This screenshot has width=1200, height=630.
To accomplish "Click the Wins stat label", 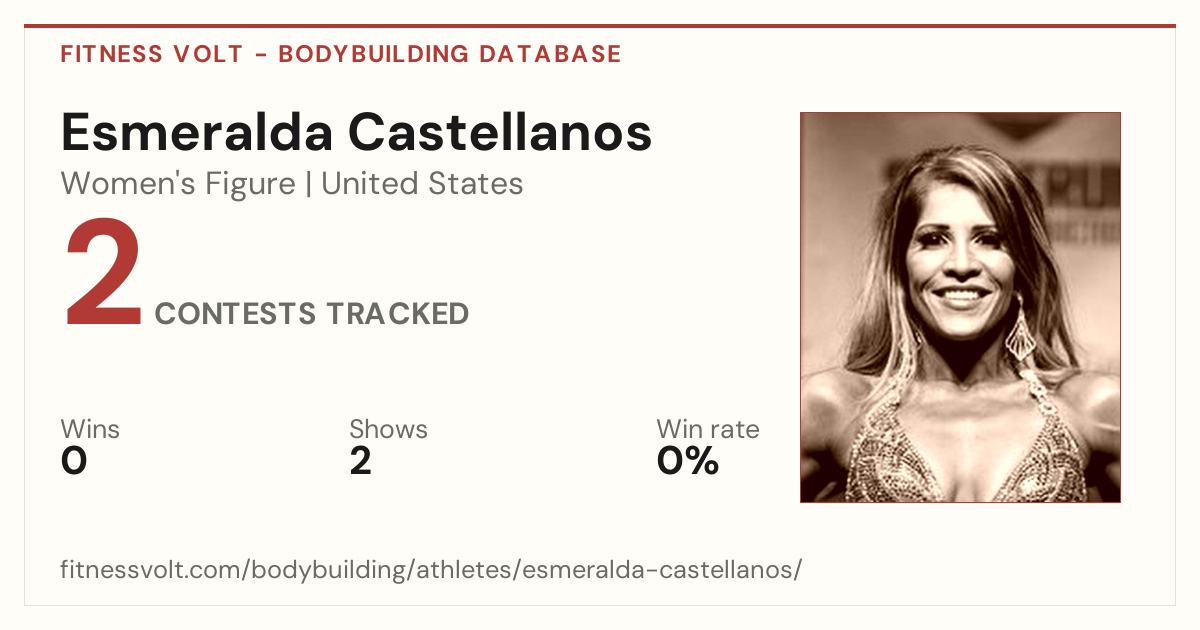I will [90, 429].
